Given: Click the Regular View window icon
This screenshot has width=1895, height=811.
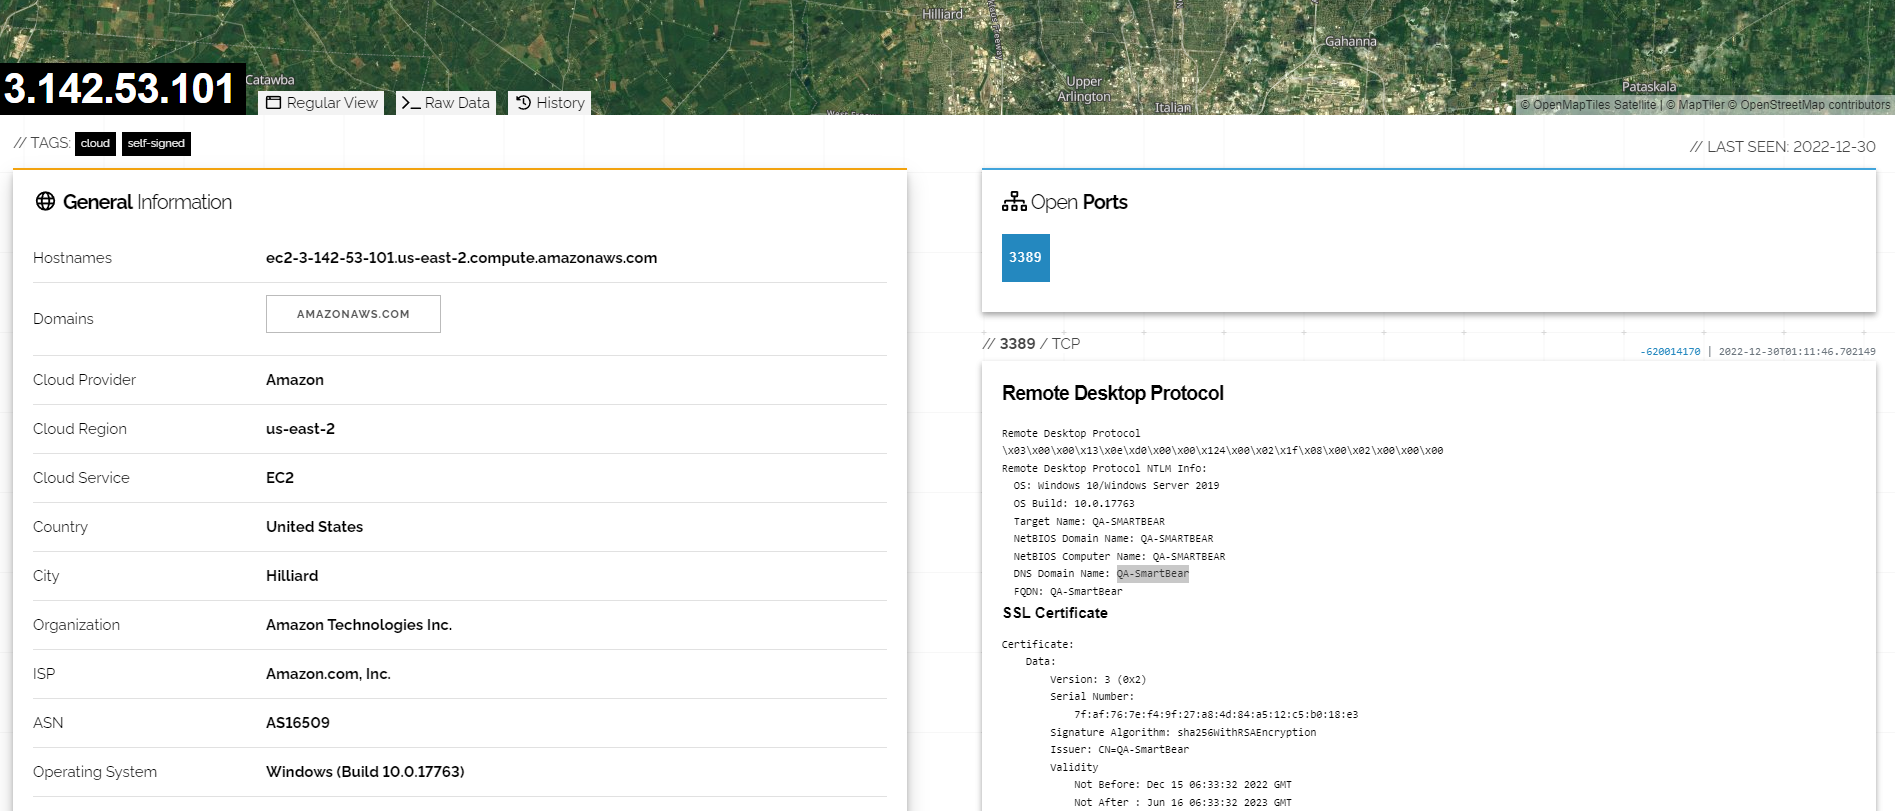Looking at the screenshot, I should [273, 103].
